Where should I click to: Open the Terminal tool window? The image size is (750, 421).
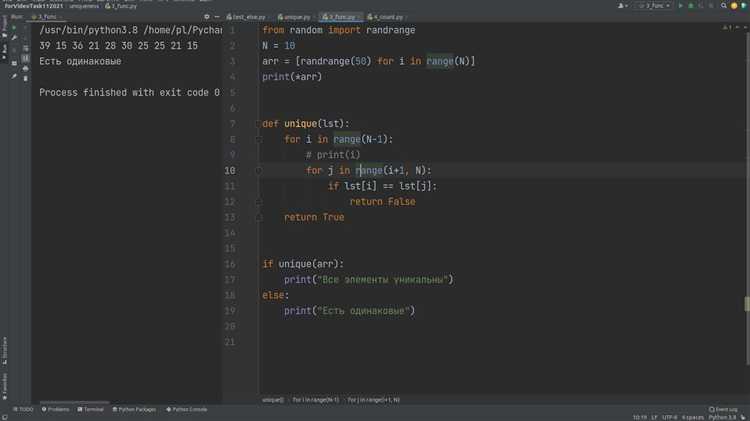point(91,409)
